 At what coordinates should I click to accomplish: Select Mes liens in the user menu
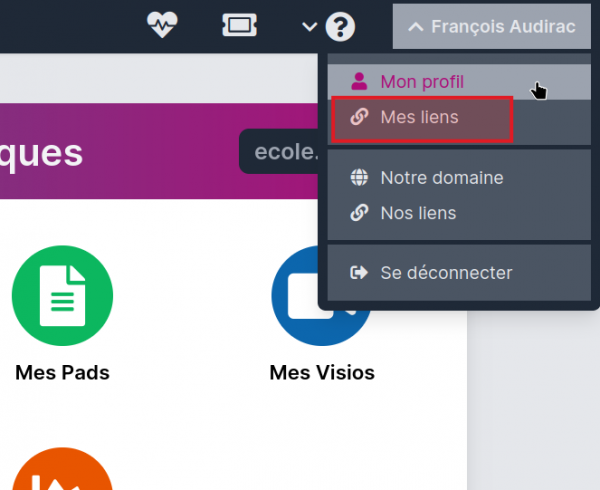(459, 117)
